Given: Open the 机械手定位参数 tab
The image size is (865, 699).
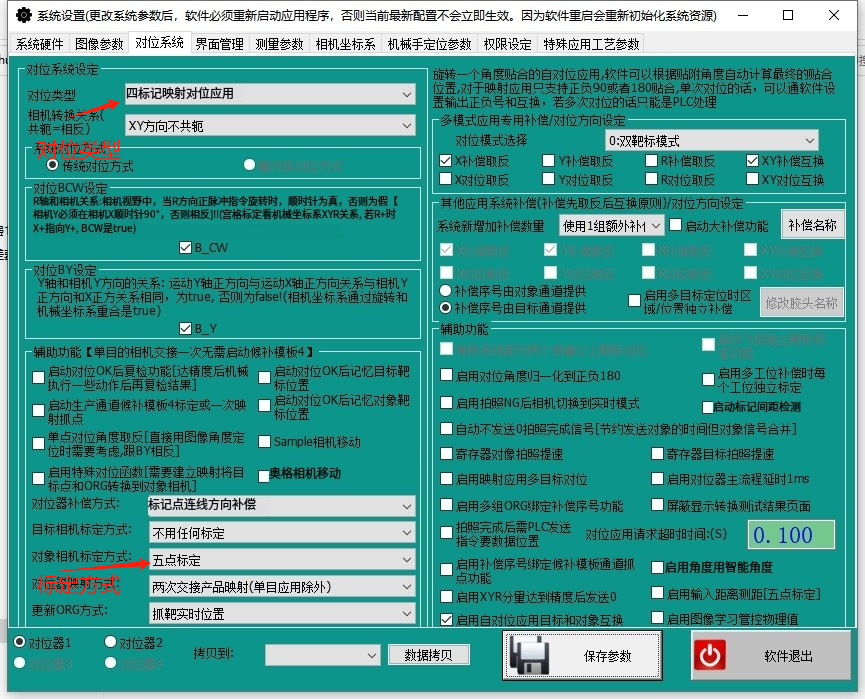Looking at the screenshot, I should (429, 44).
